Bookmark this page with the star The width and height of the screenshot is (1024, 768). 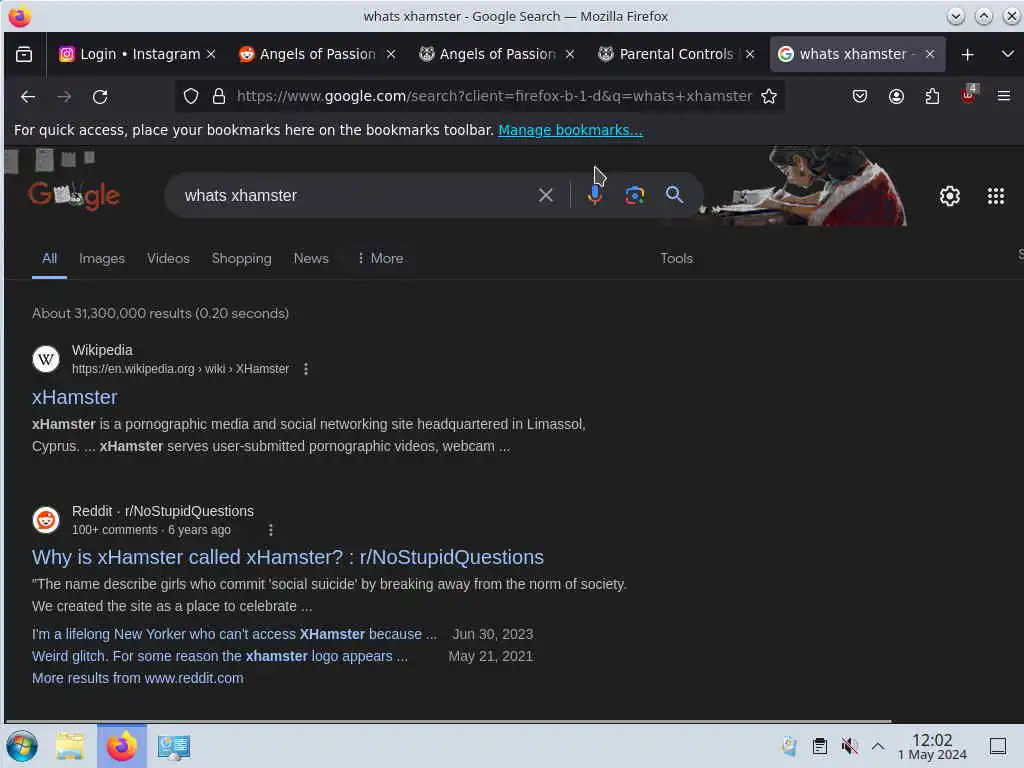769,97
